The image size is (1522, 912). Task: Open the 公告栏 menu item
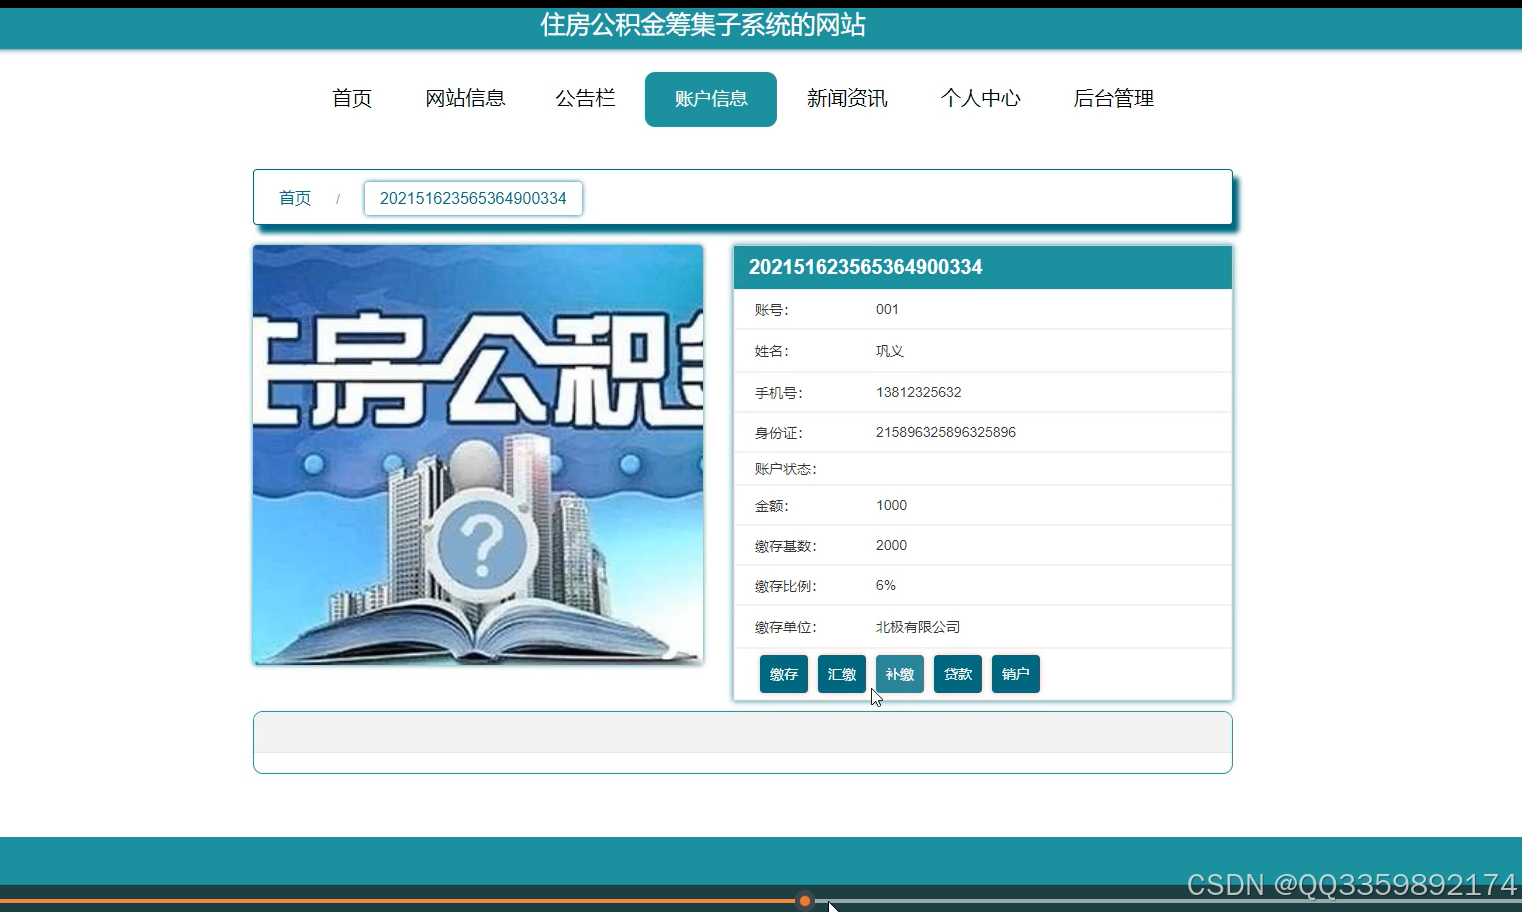(585, 98)
